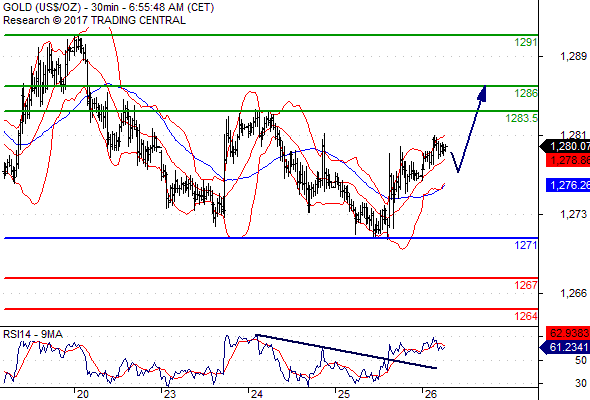Click the red 1264 support label
The width and height of the screenshot is (590, 400).
[526, 316]
